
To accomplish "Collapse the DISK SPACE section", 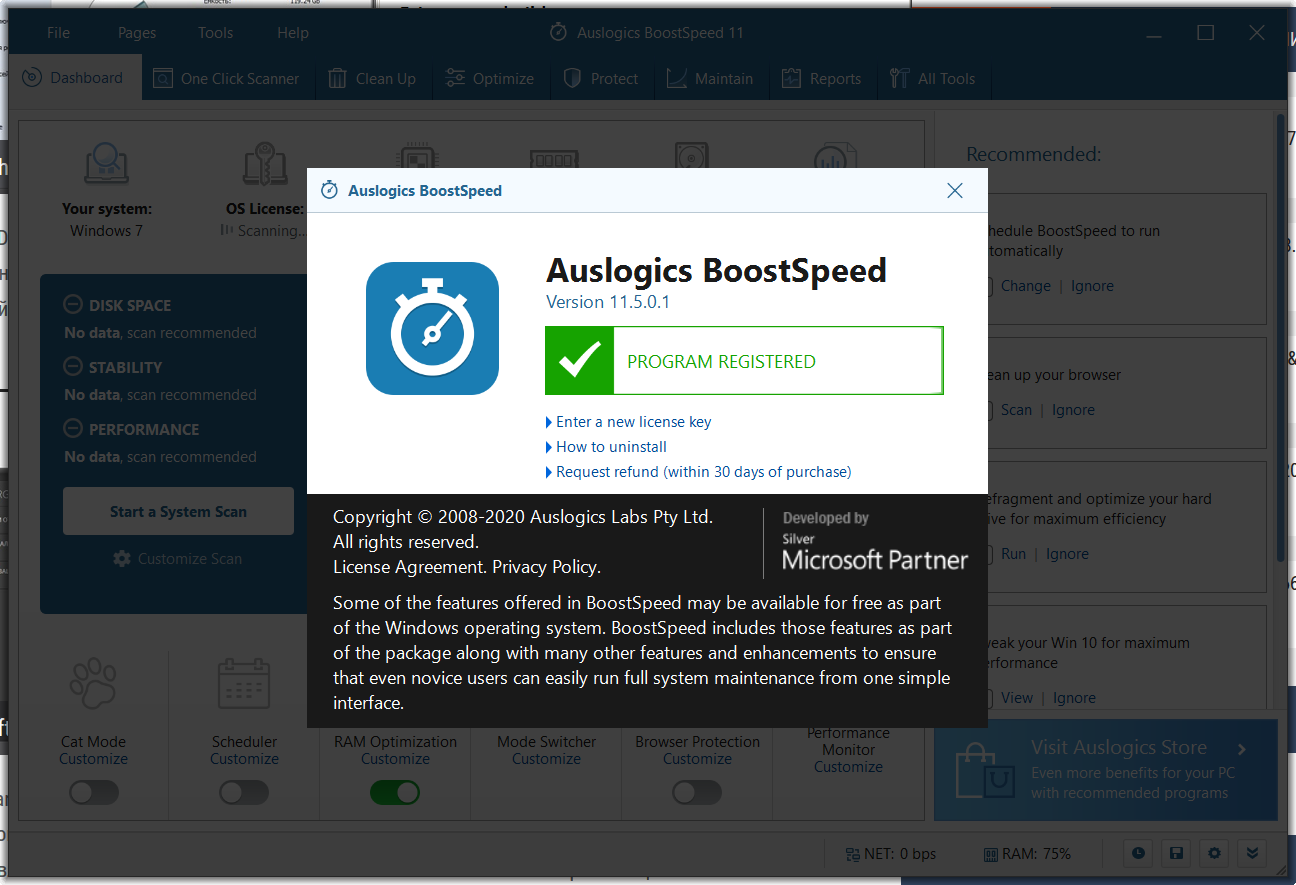I will tap(72, 305).
